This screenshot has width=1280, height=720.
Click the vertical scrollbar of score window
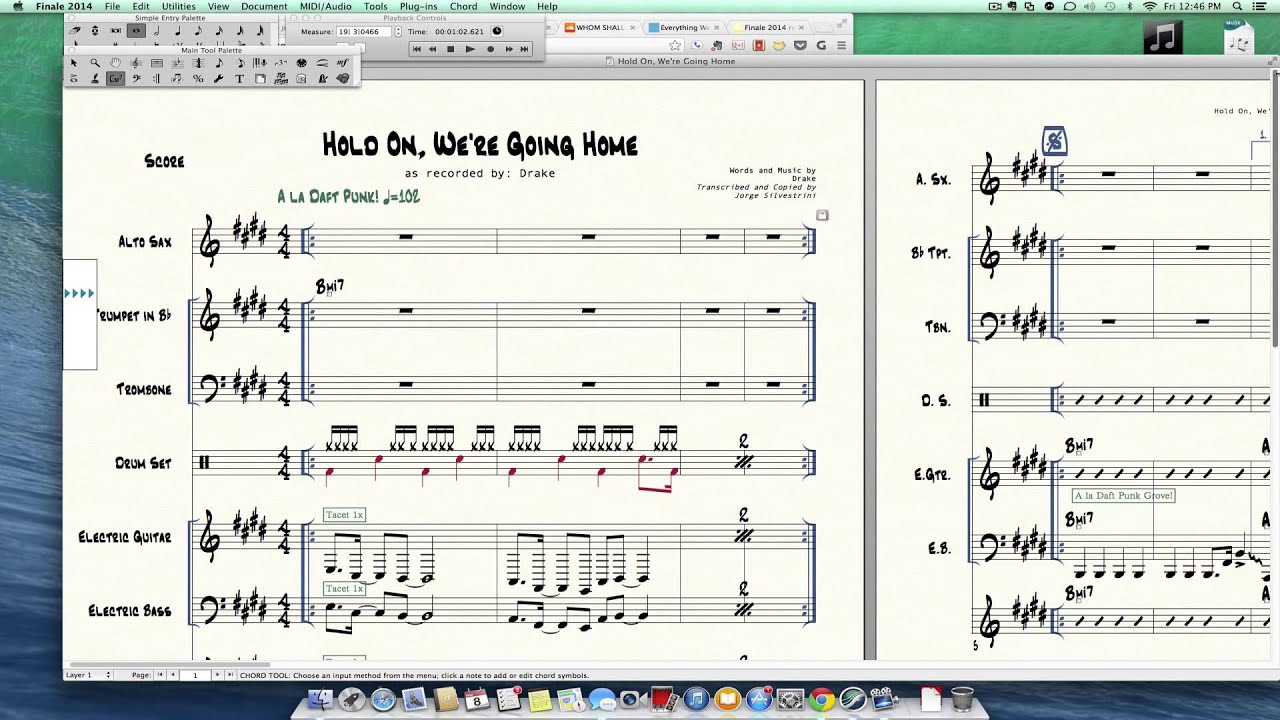coord(1275,210)
